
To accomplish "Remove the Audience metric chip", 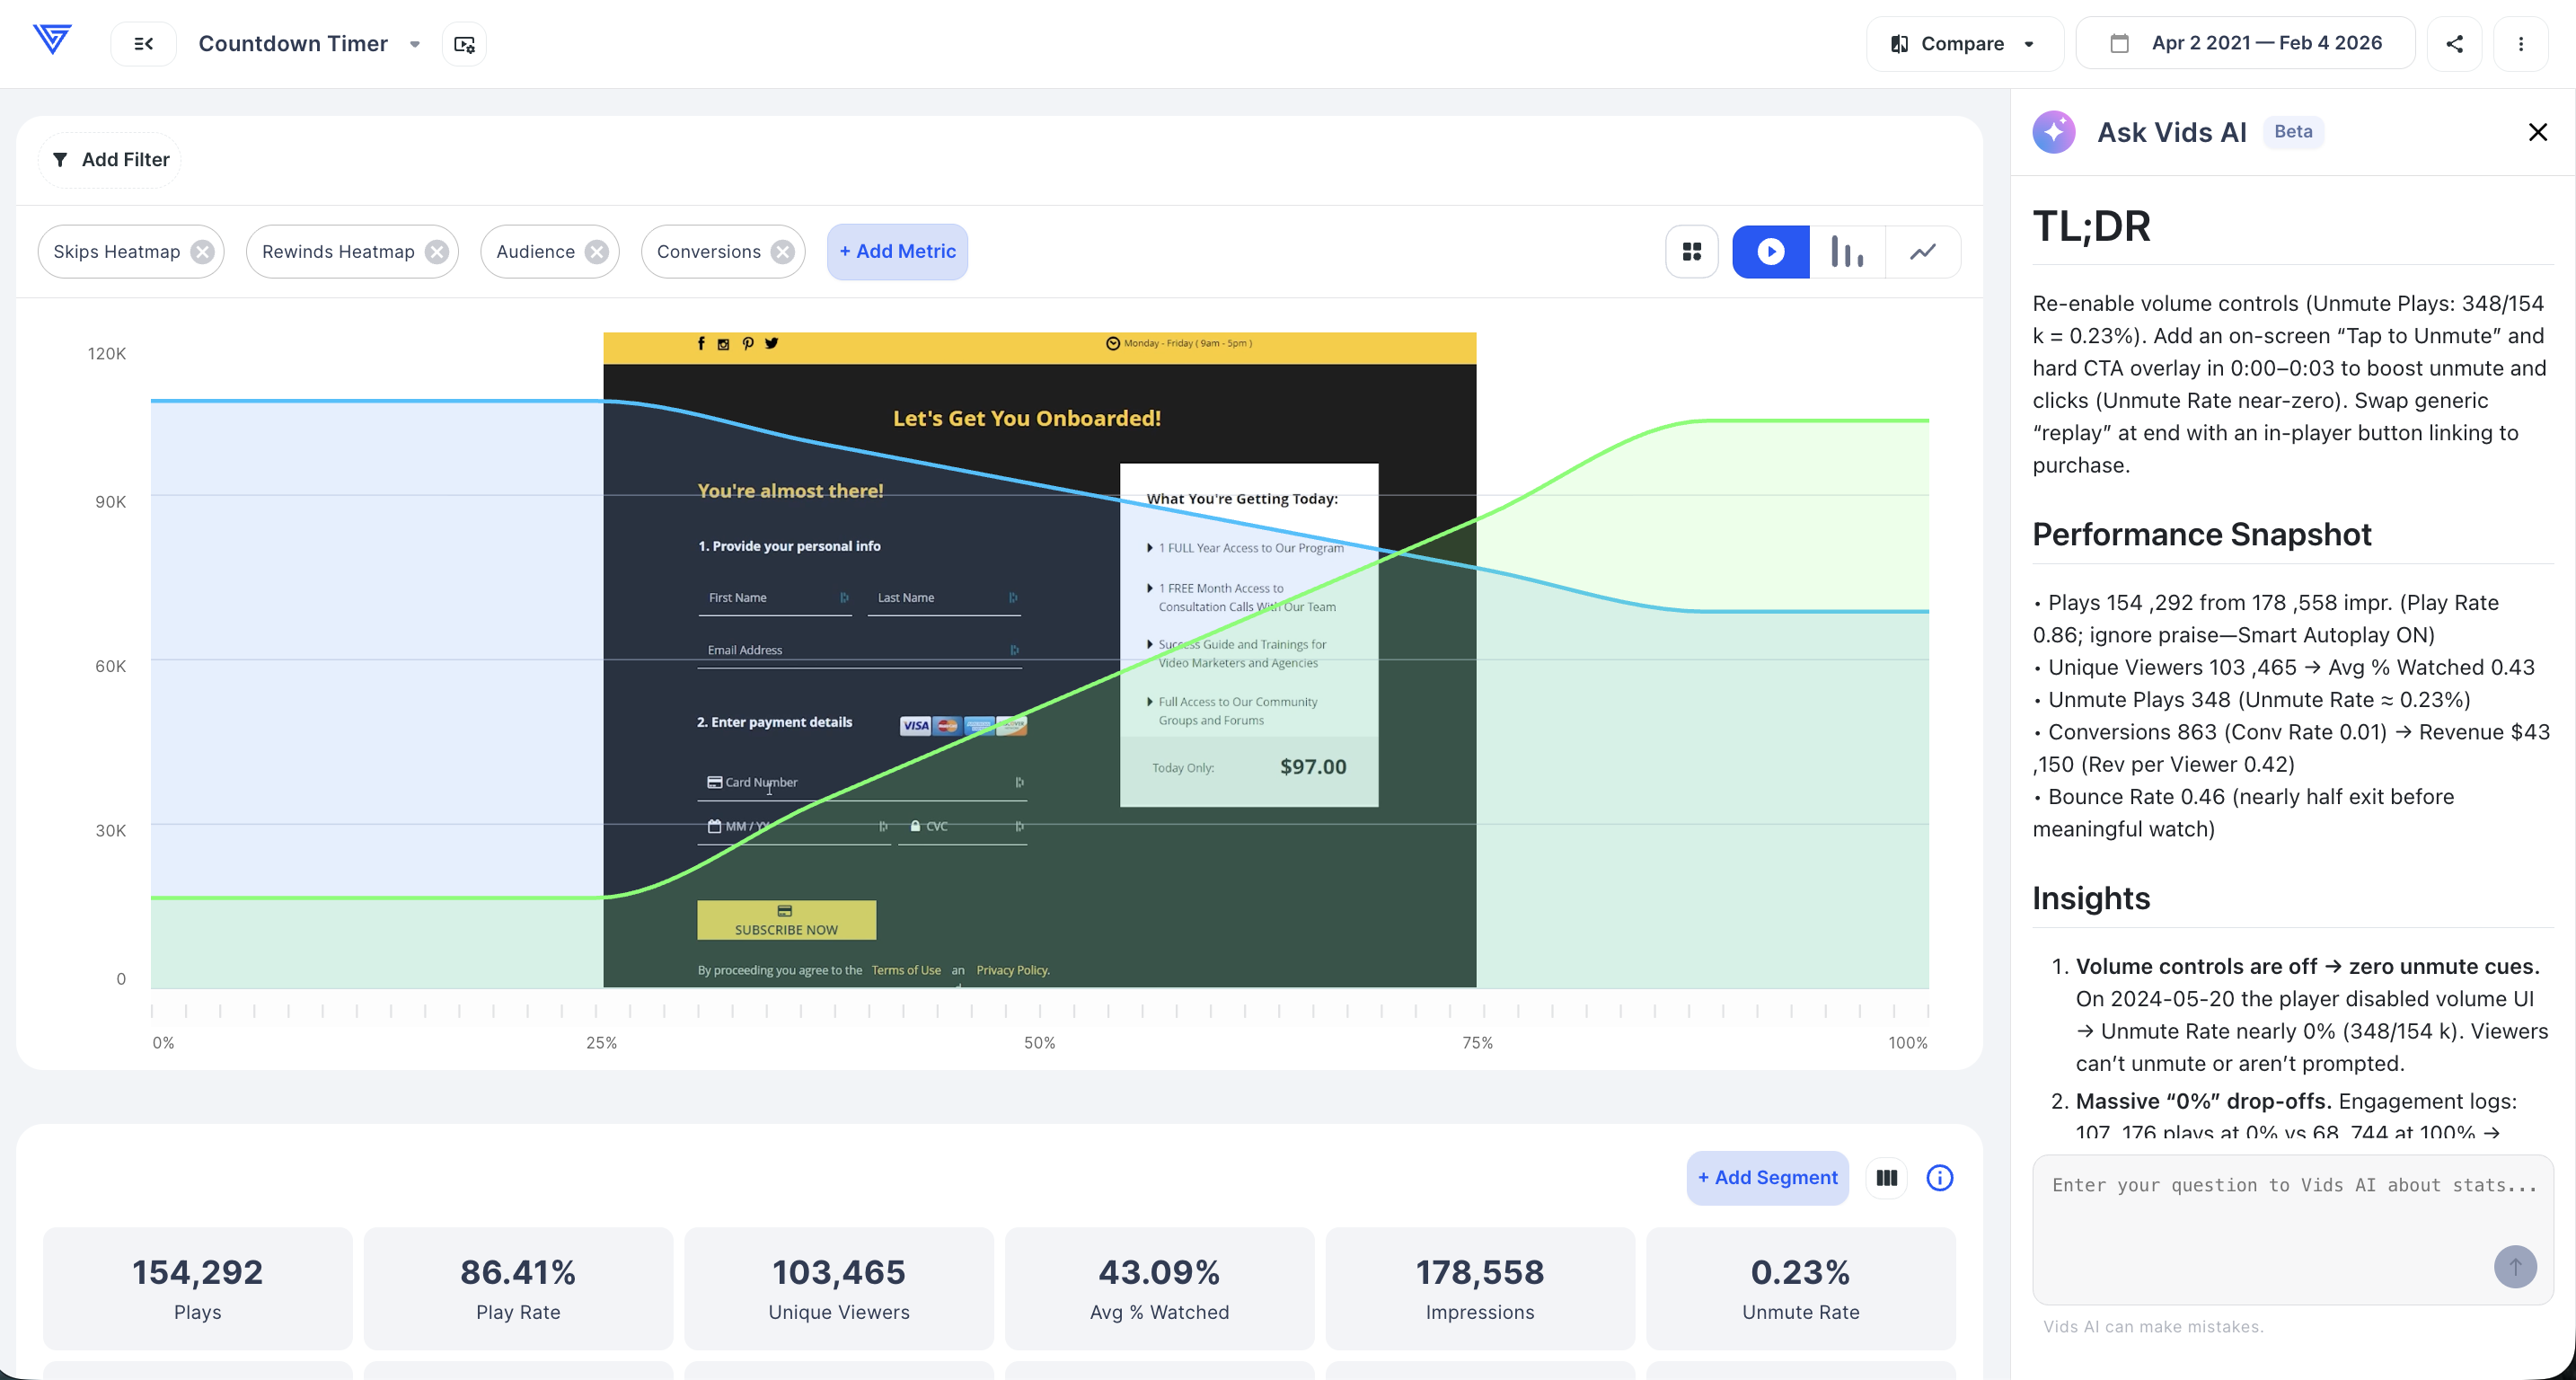I will (597, 252).
